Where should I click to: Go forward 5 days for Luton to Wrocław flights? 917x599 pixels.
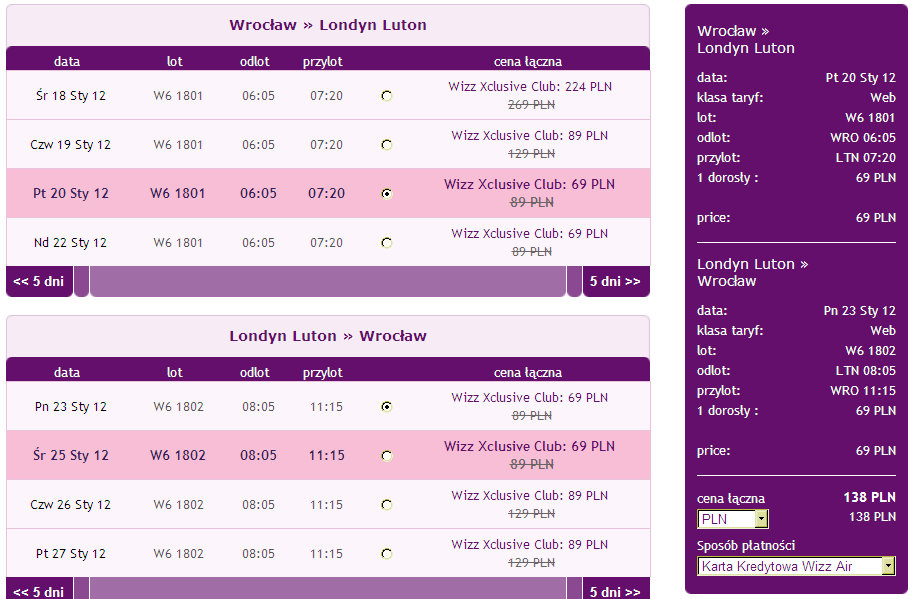coord(616,588)
